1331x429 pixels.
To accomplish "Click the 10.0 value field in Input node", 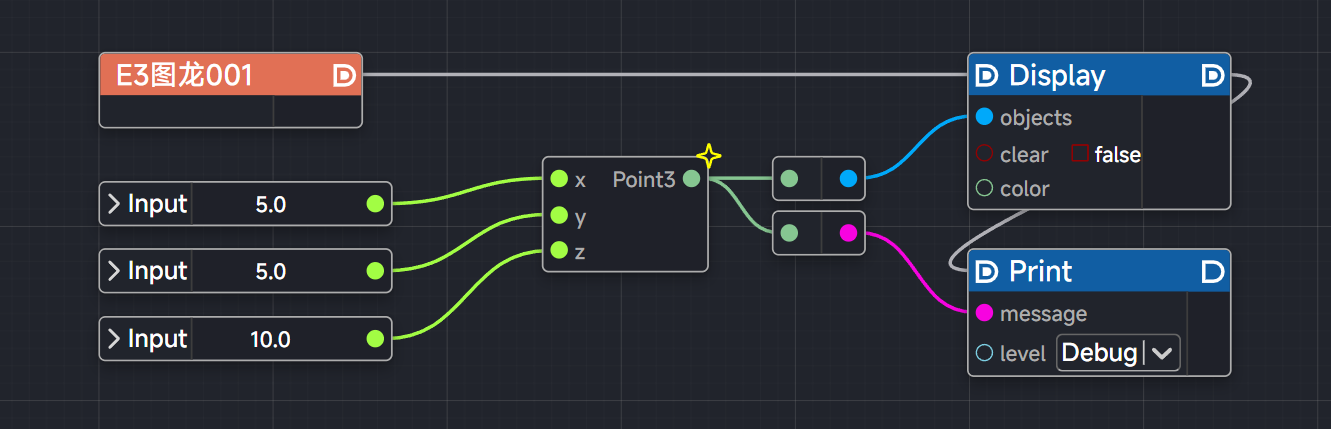I will point(270,340).
